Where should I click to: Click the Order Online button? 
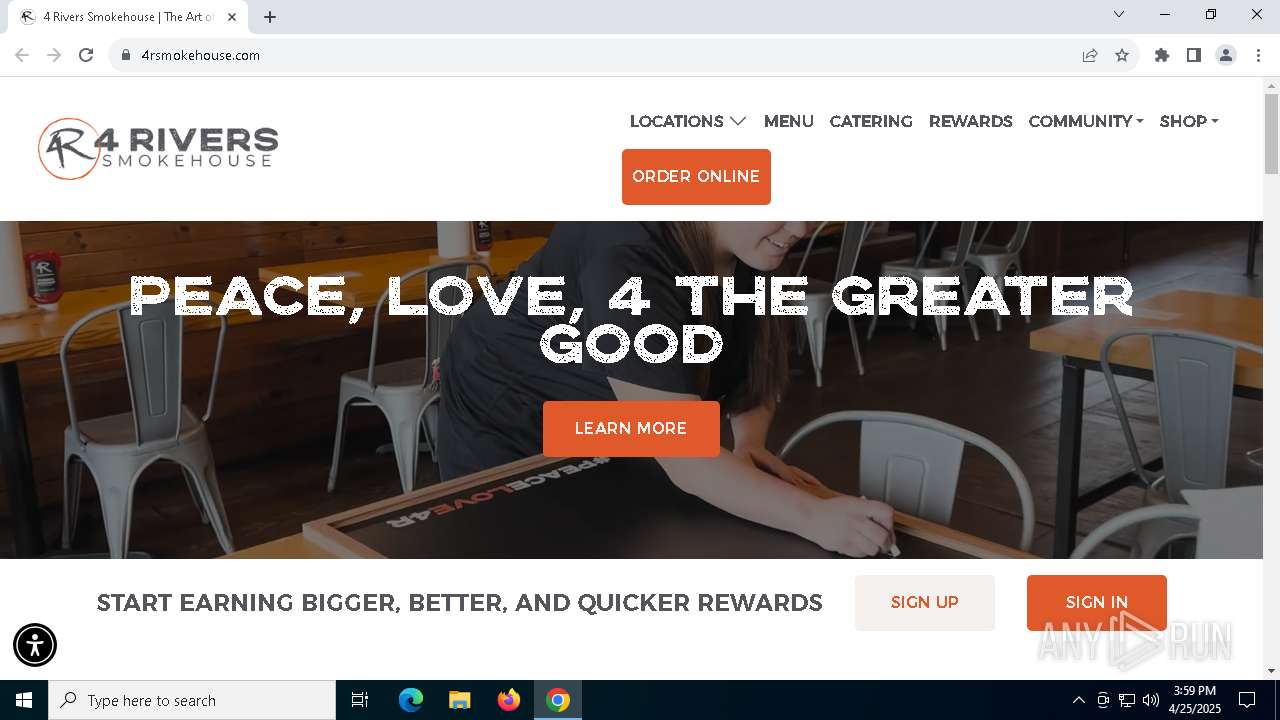(696, 177)
